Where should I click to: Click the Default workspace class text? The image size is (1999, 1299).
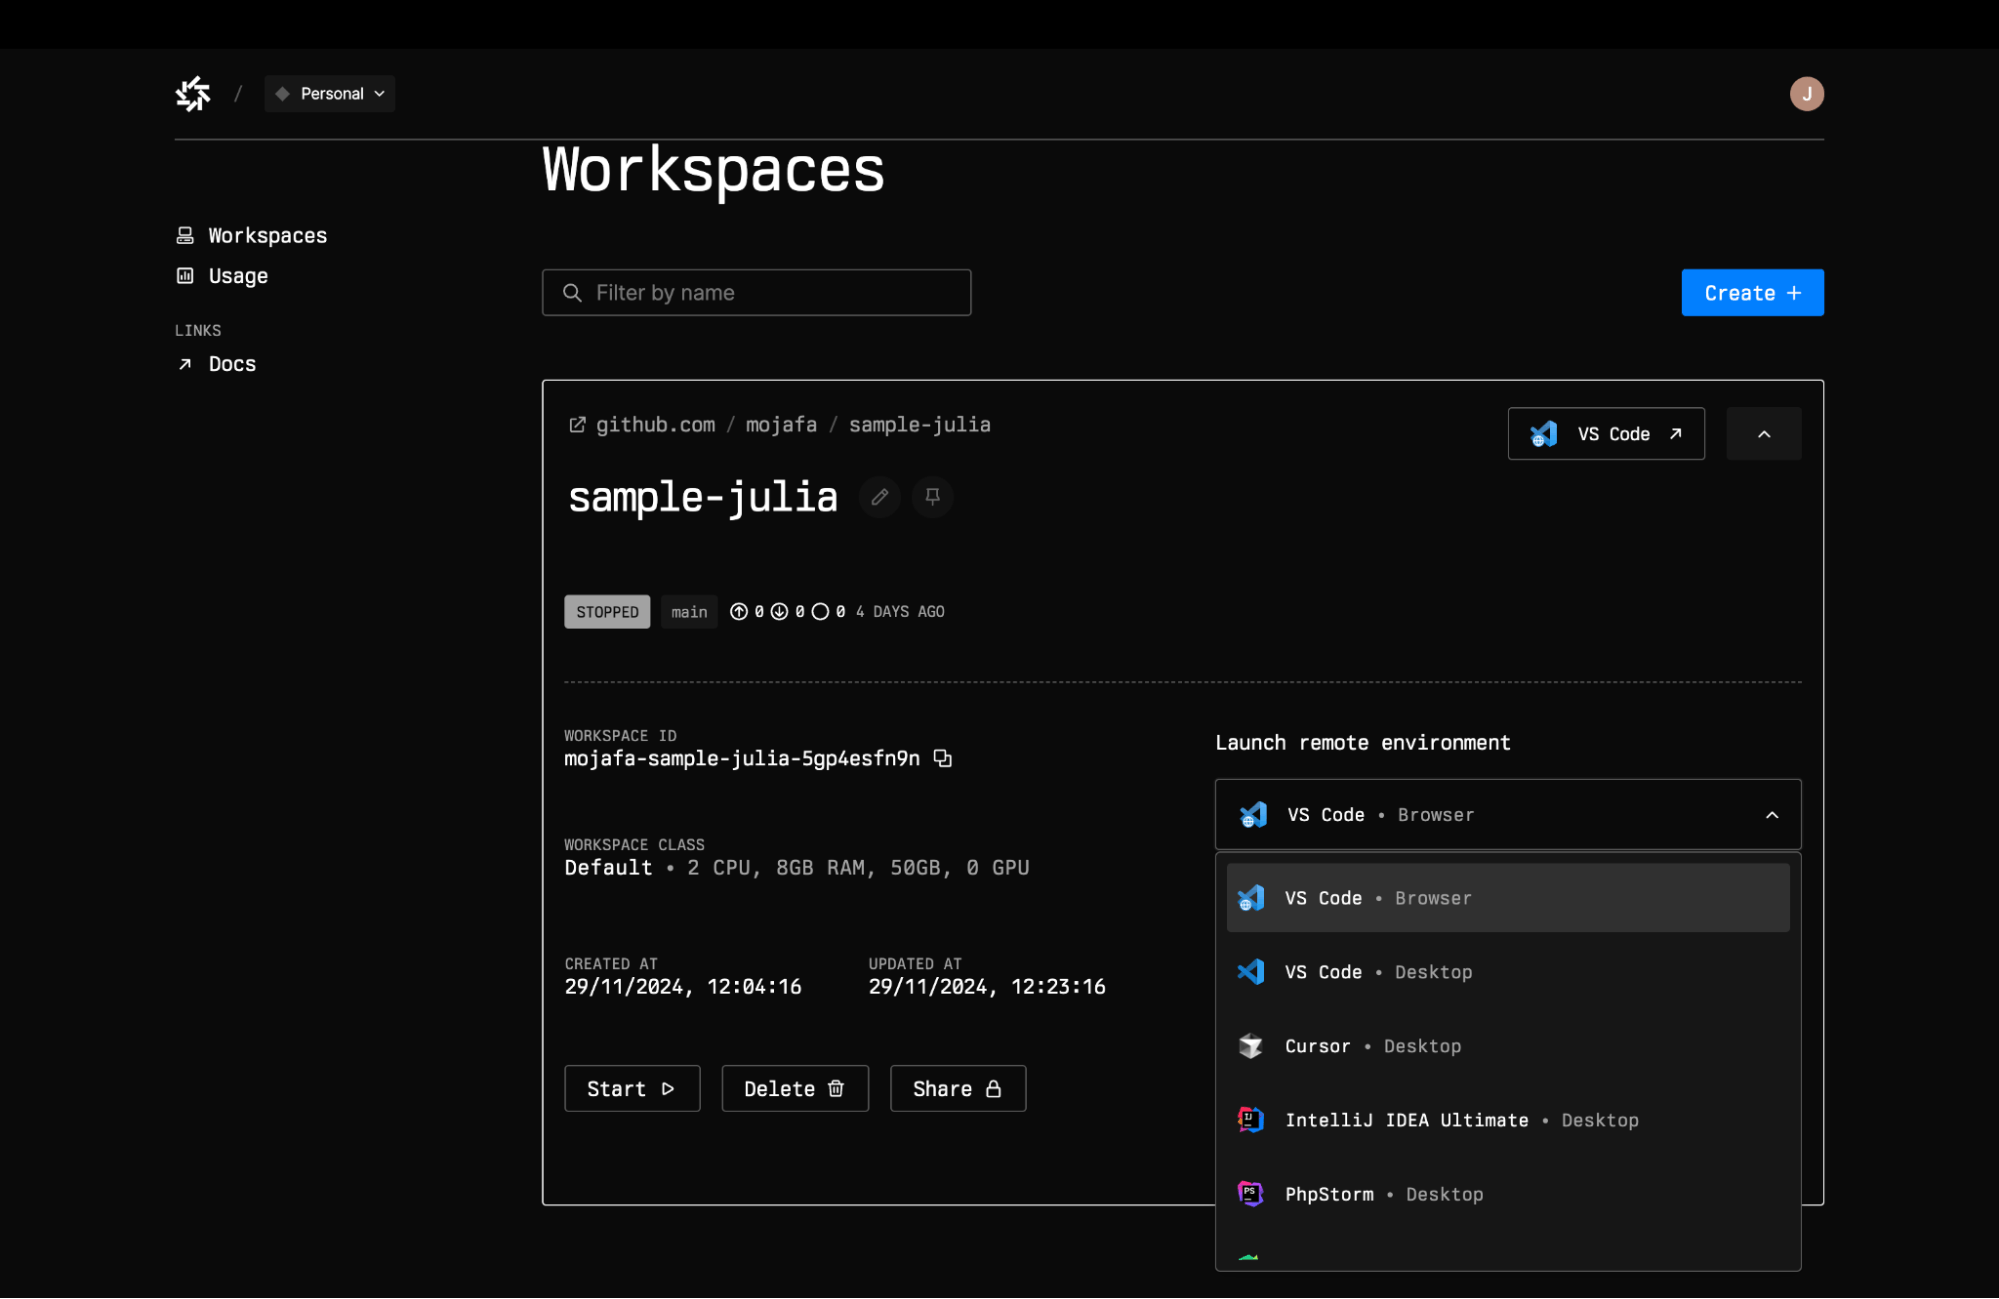click(608, 868)
